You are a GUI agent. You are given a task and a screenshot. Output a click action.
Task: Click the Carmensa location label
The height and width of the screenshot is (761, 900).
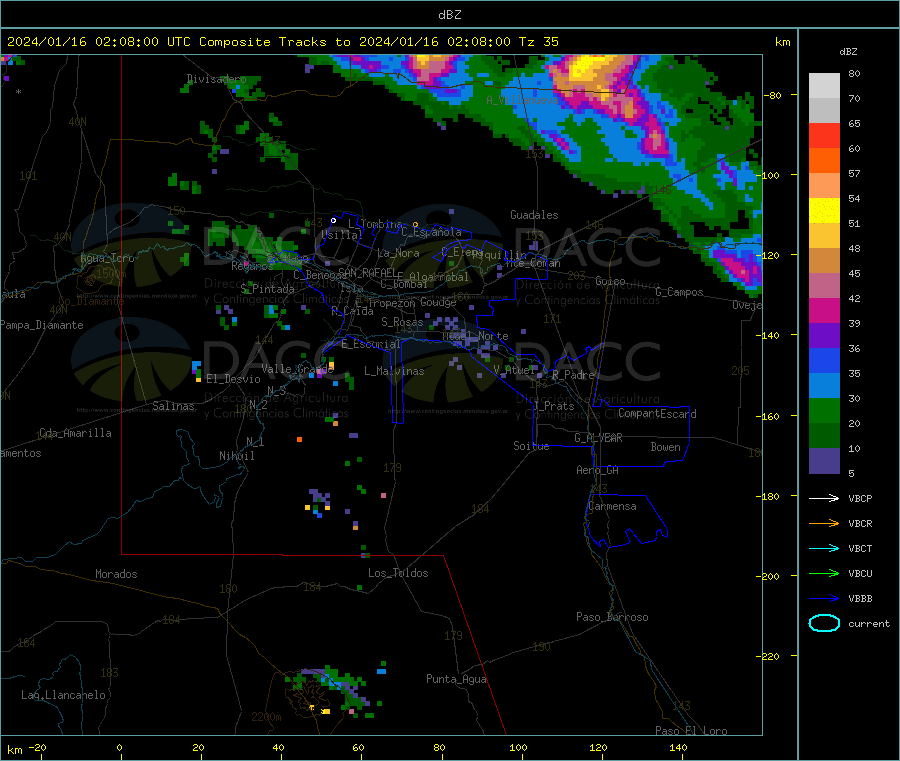[612, 506]
